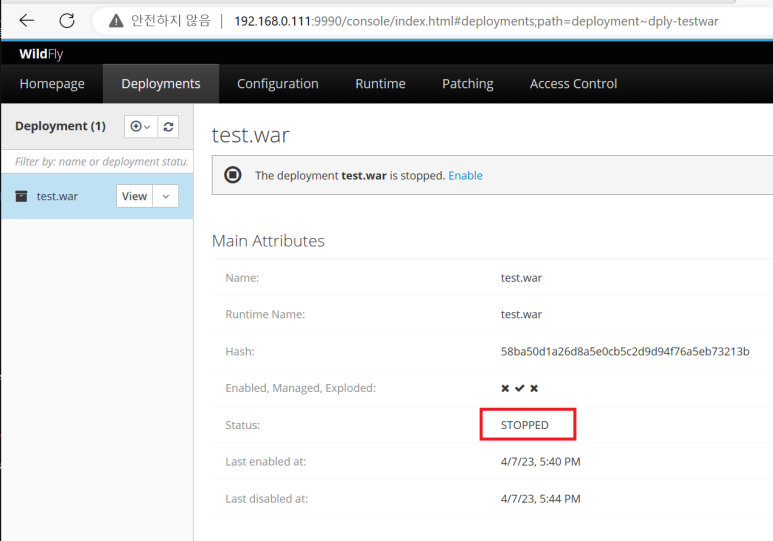
Task: Go back with browser back arrow
Action: point(27,20)
